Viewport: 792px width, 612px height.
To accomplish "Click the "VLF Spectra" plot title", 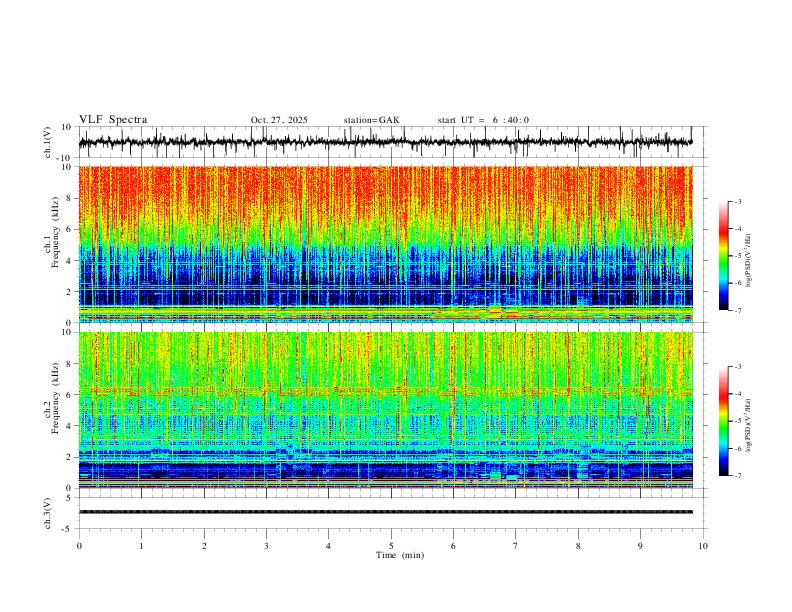I will 113,120.
